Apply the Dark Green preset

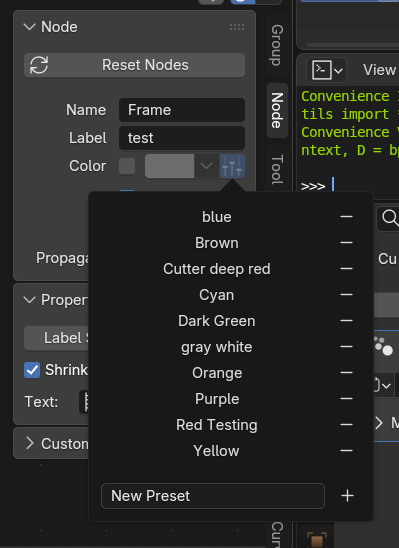point(217,320)
